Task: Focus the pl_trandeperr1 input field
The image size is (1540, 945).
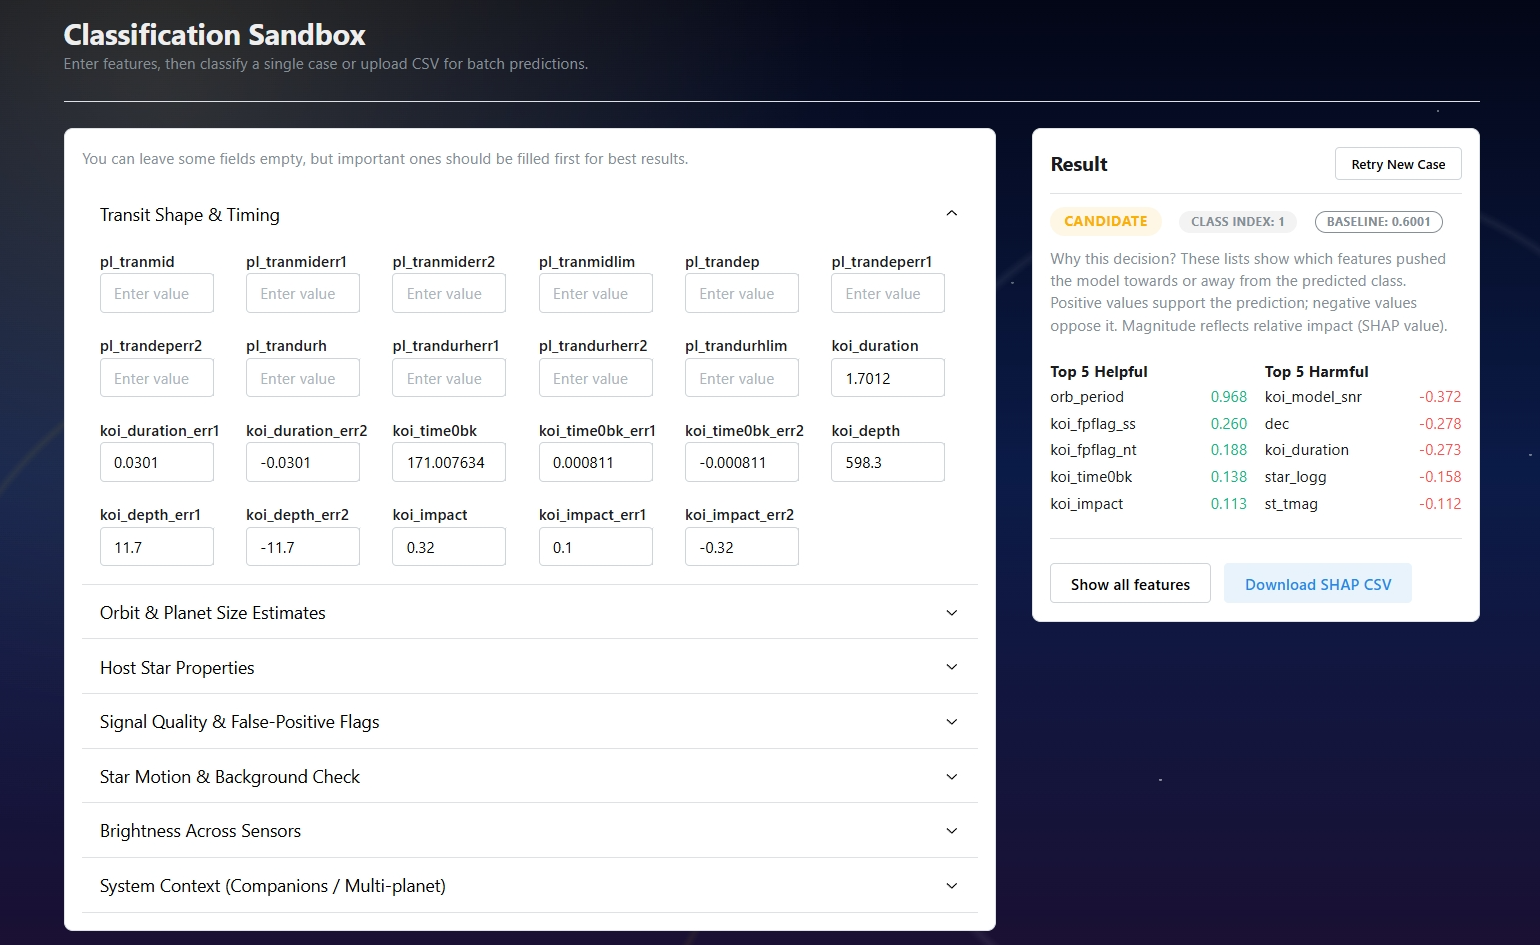Action: [888, 294]
